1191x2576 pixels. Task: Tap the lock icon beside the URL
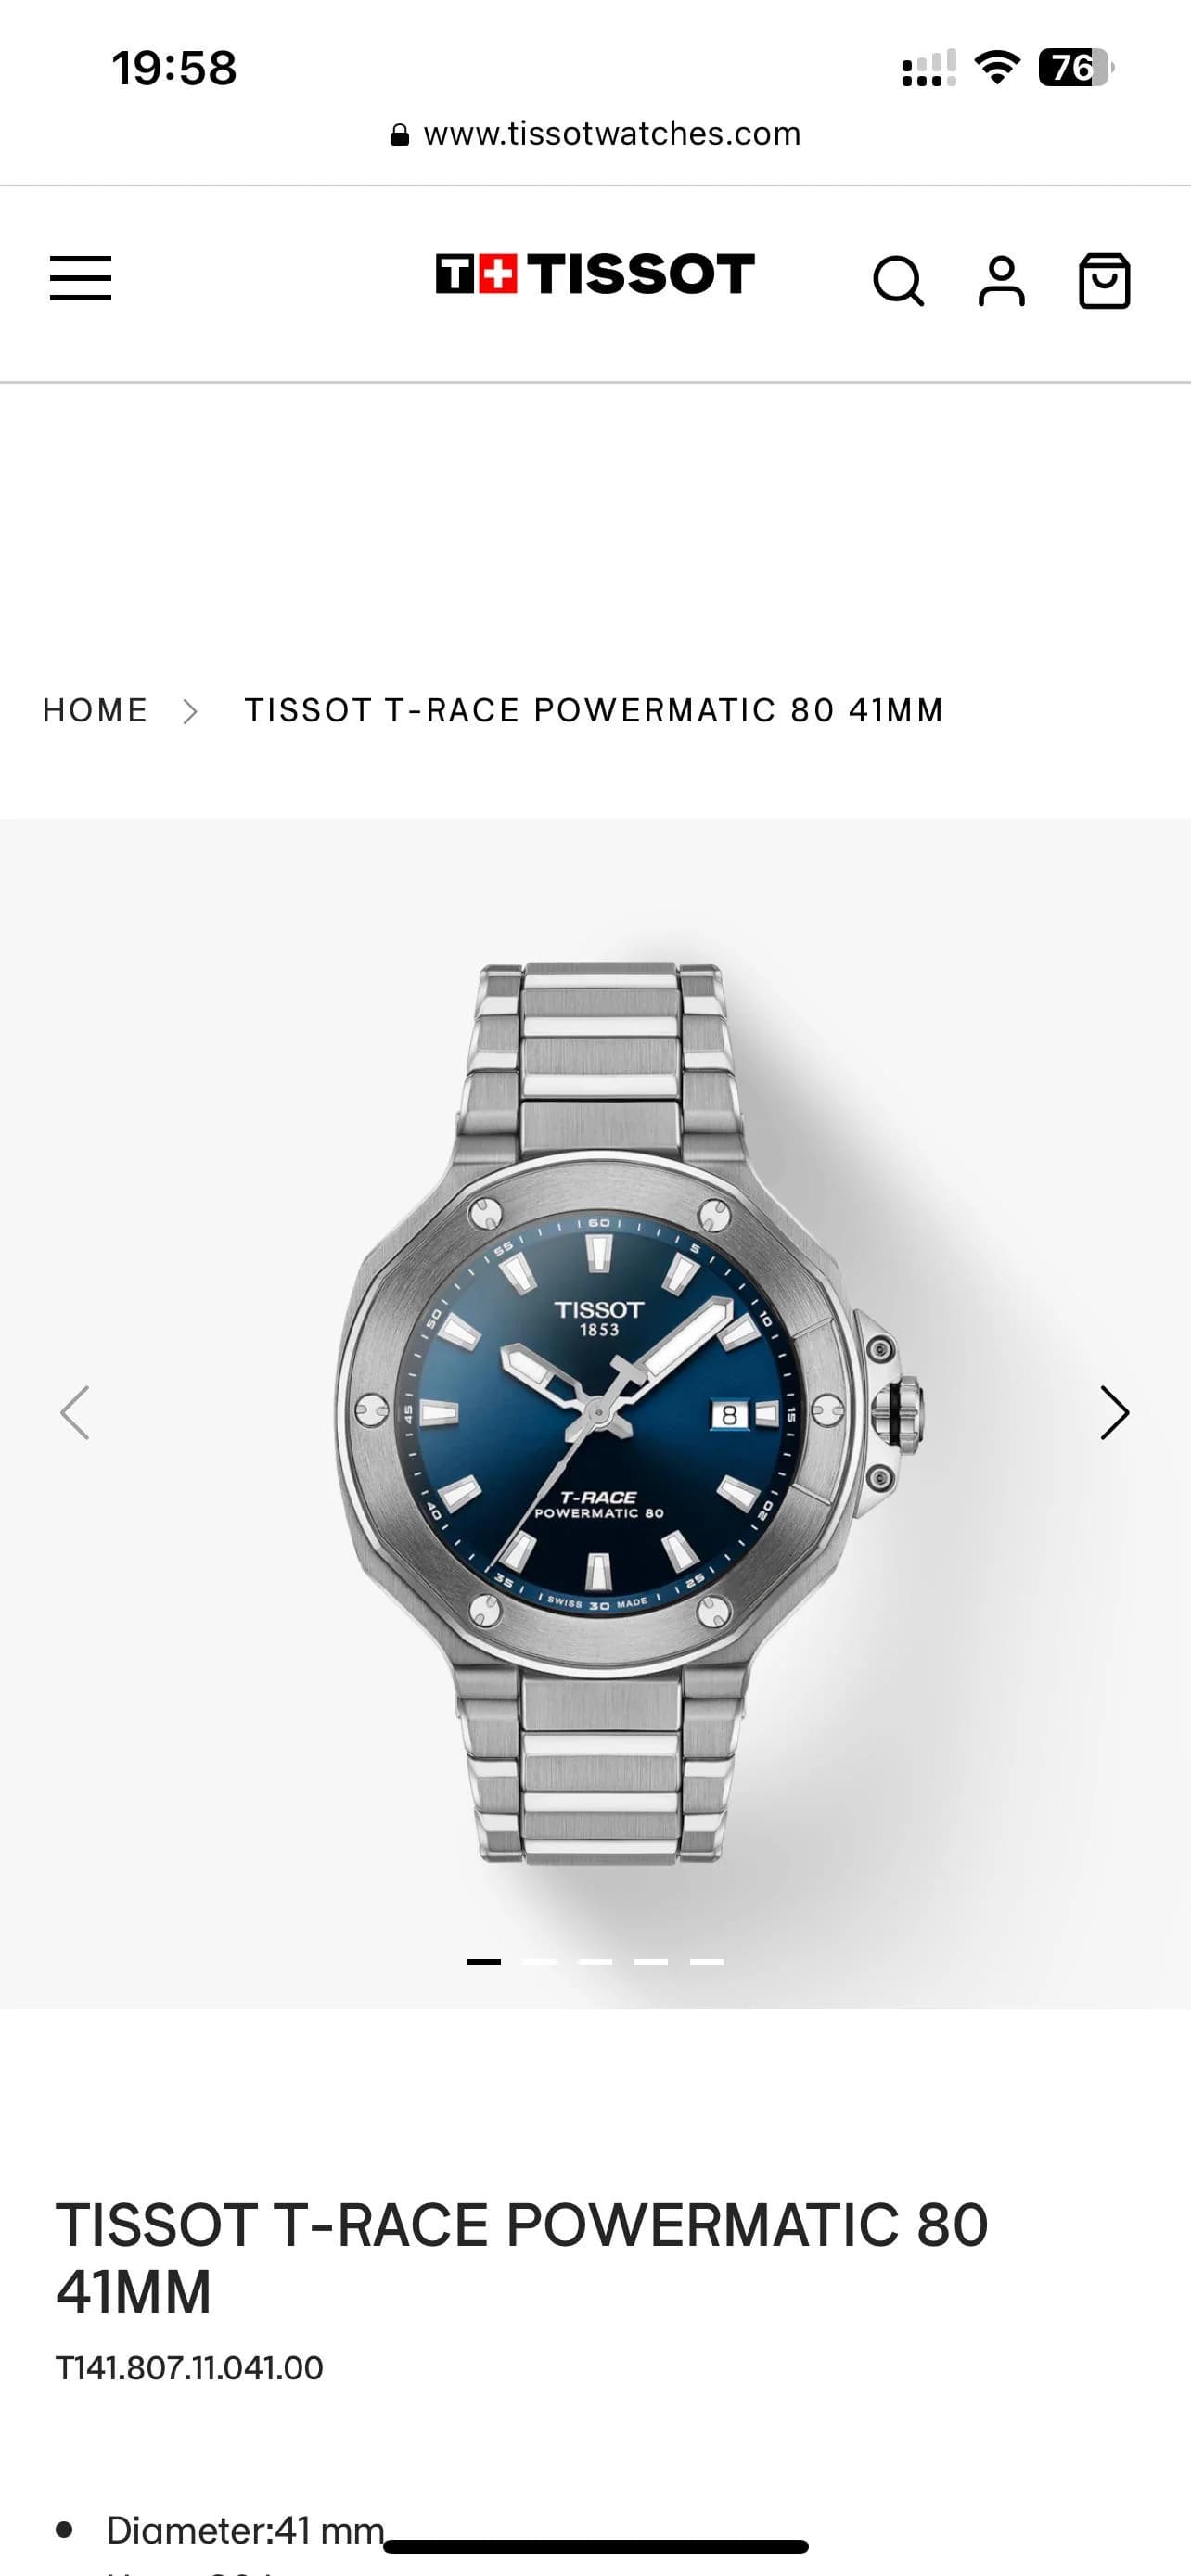point(399,135)
